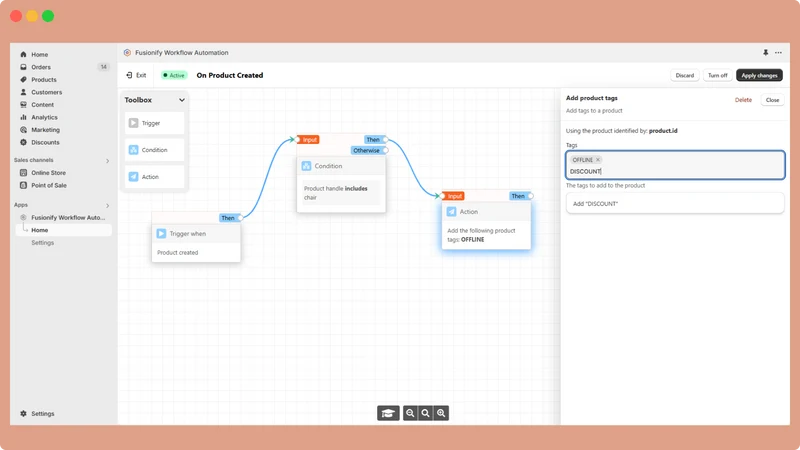Click the Orders inbox icon

(x=23, y=67)
